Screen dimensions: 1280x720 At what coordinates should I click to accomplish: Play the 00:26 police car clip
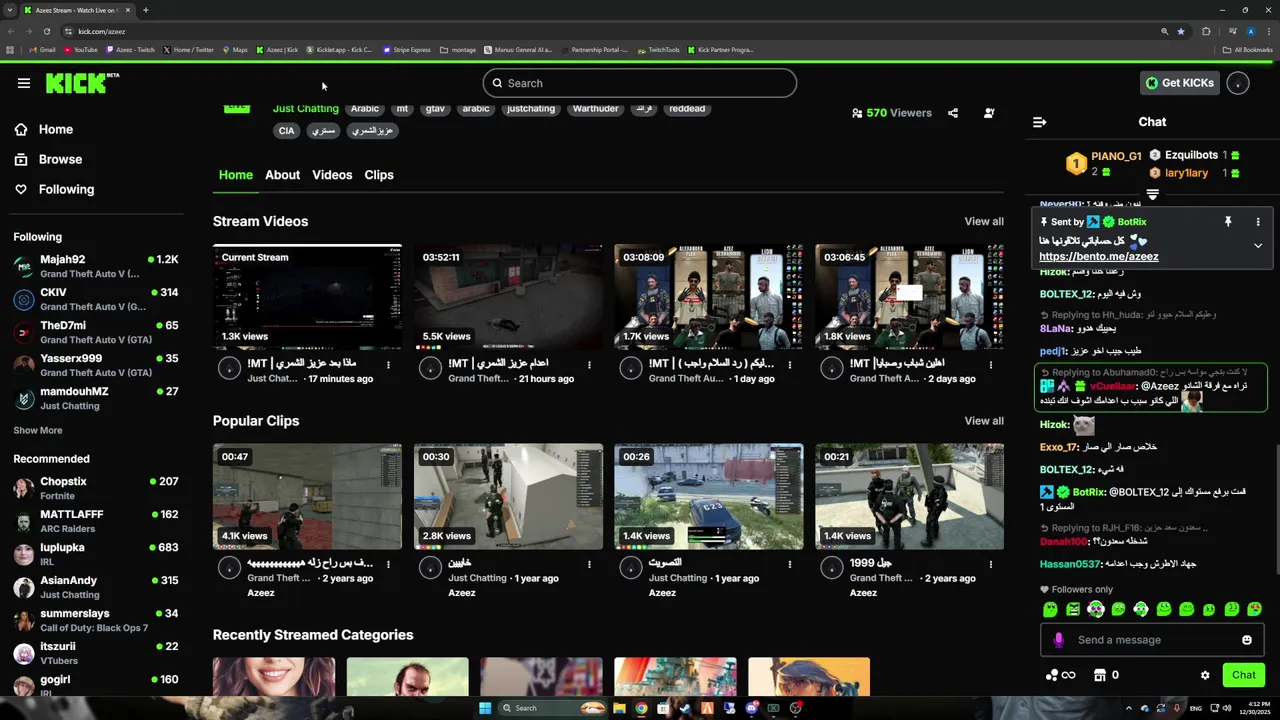tap(709, 497)
